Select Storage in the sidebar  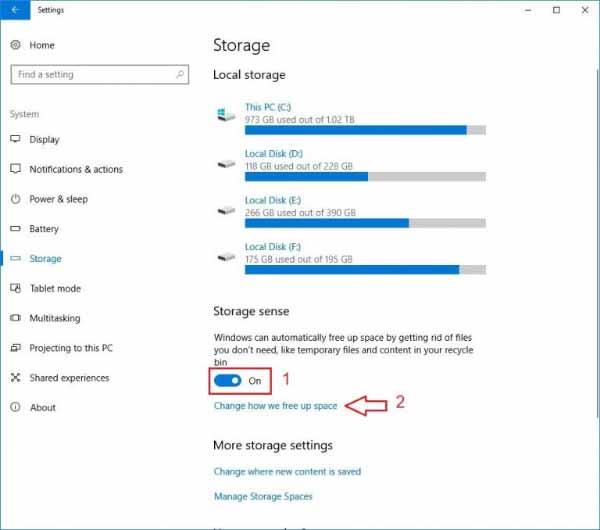(45, 259)
